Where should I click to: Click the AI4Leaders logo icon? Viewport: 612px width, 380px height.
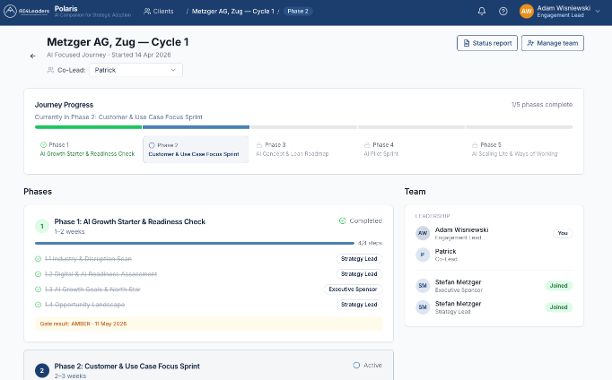tap(10, 11)
